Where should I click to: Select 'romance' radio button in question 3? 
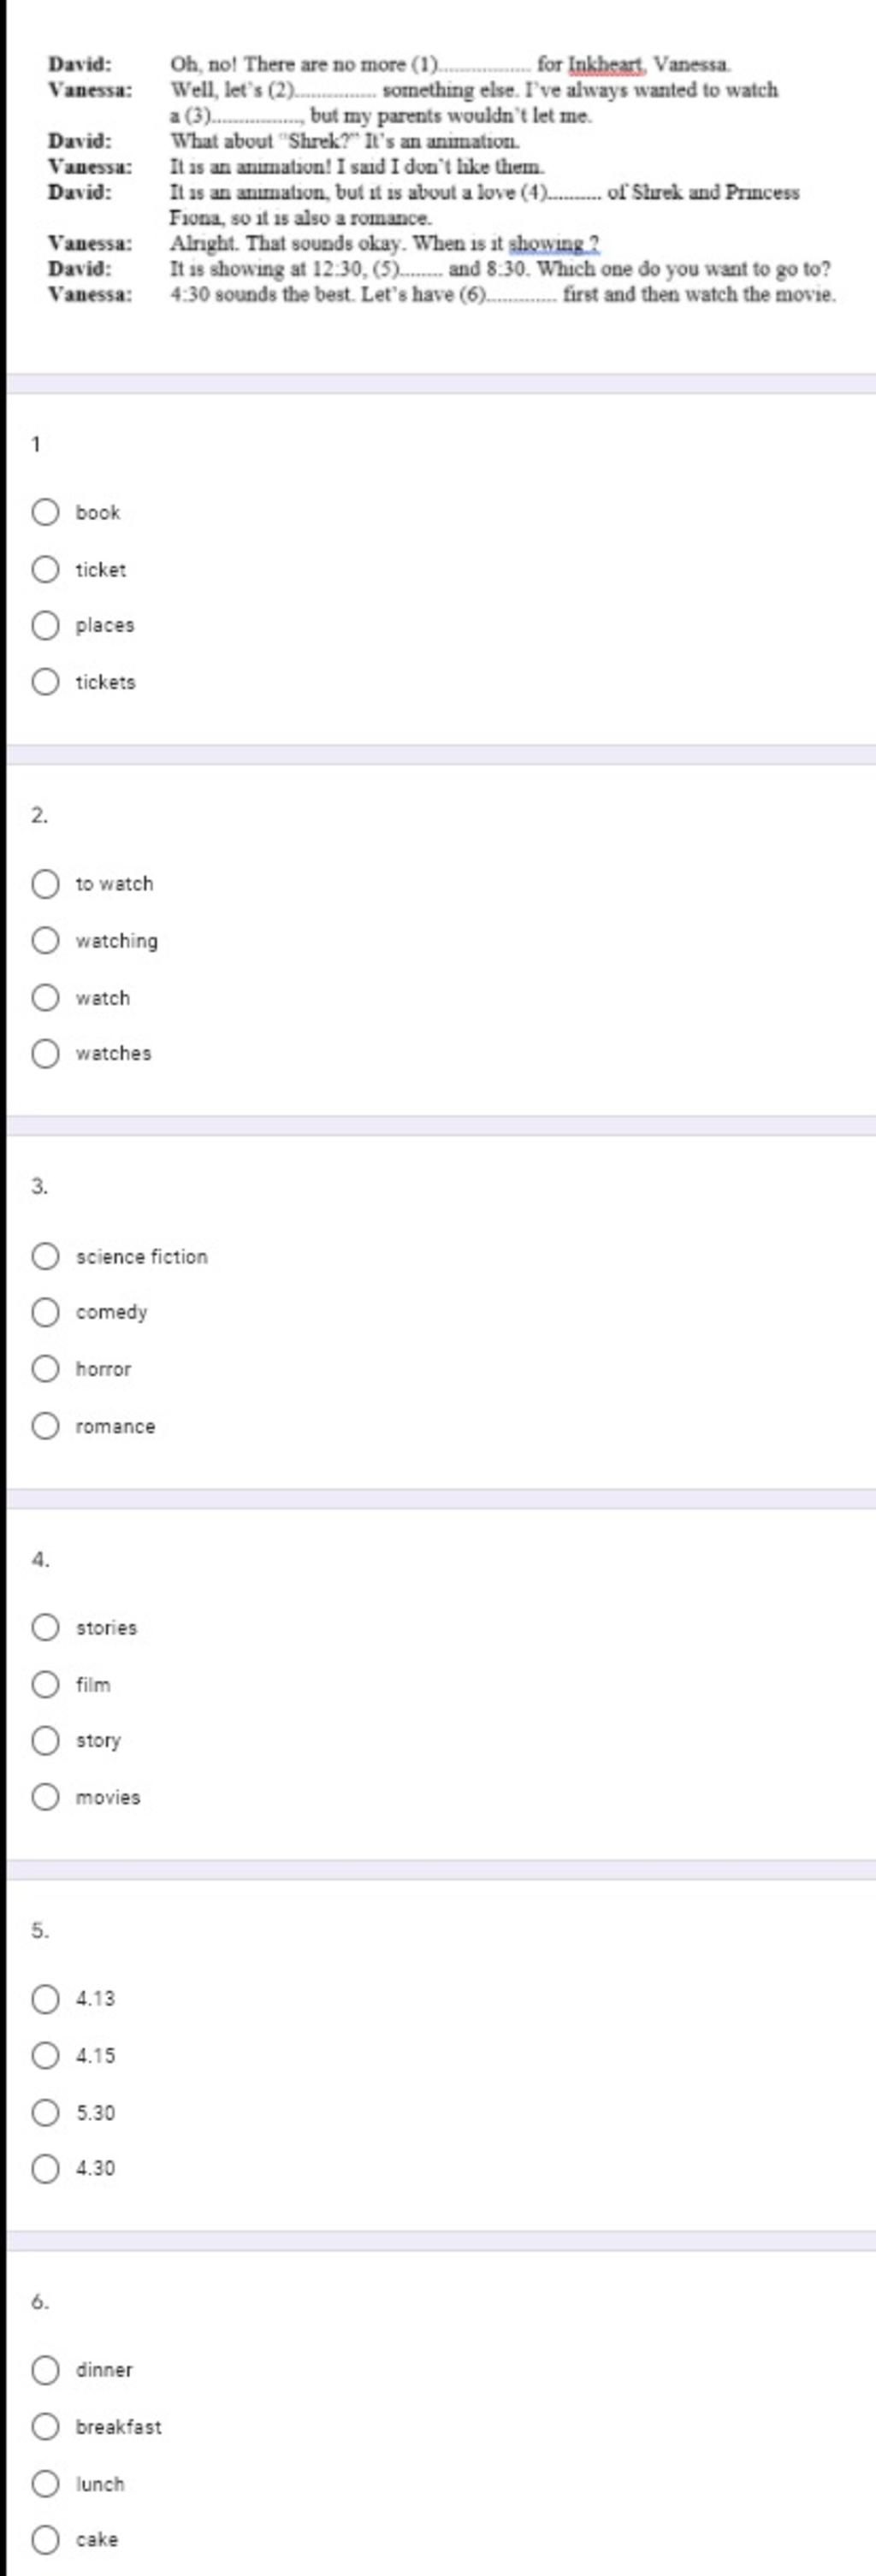pos(45,1426)
